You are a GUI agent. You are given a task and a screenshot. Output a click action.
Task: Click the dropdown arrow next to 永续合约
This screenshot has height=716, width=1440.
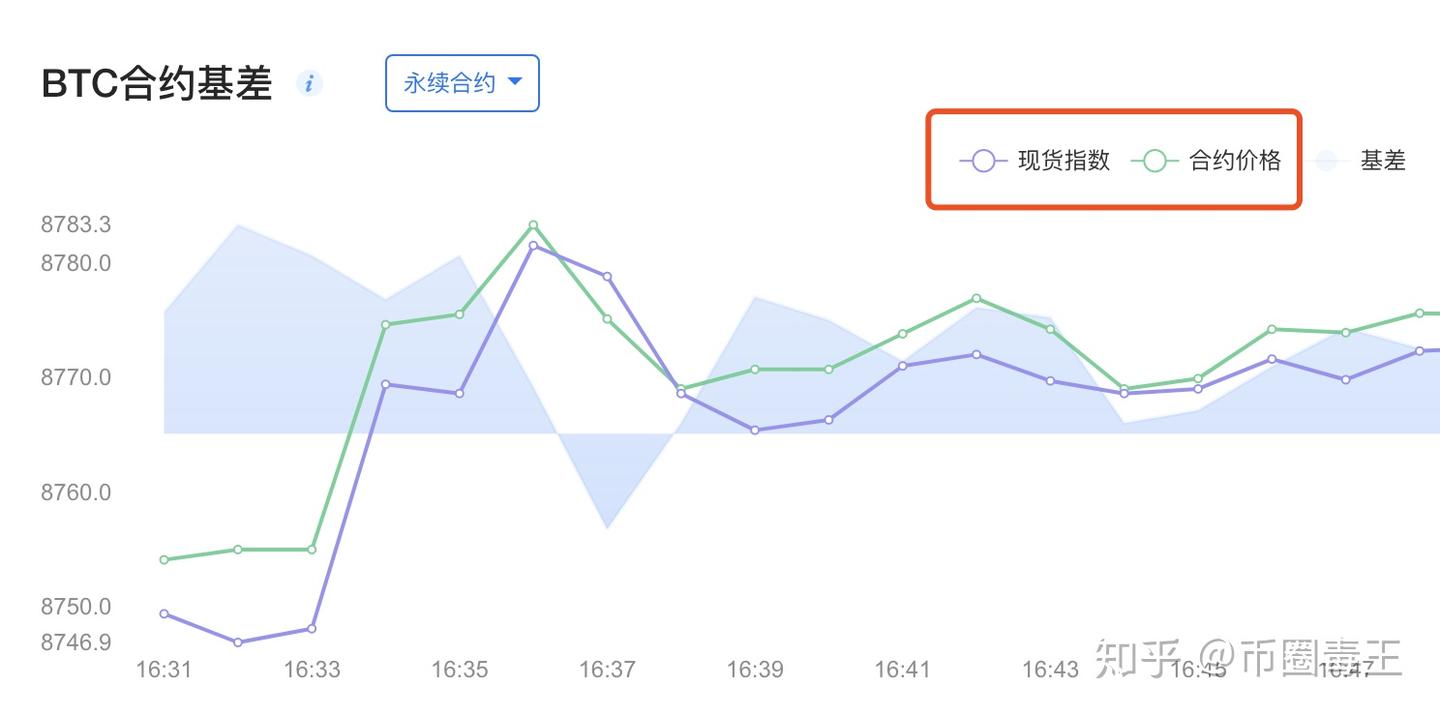(x=517, y=84)
